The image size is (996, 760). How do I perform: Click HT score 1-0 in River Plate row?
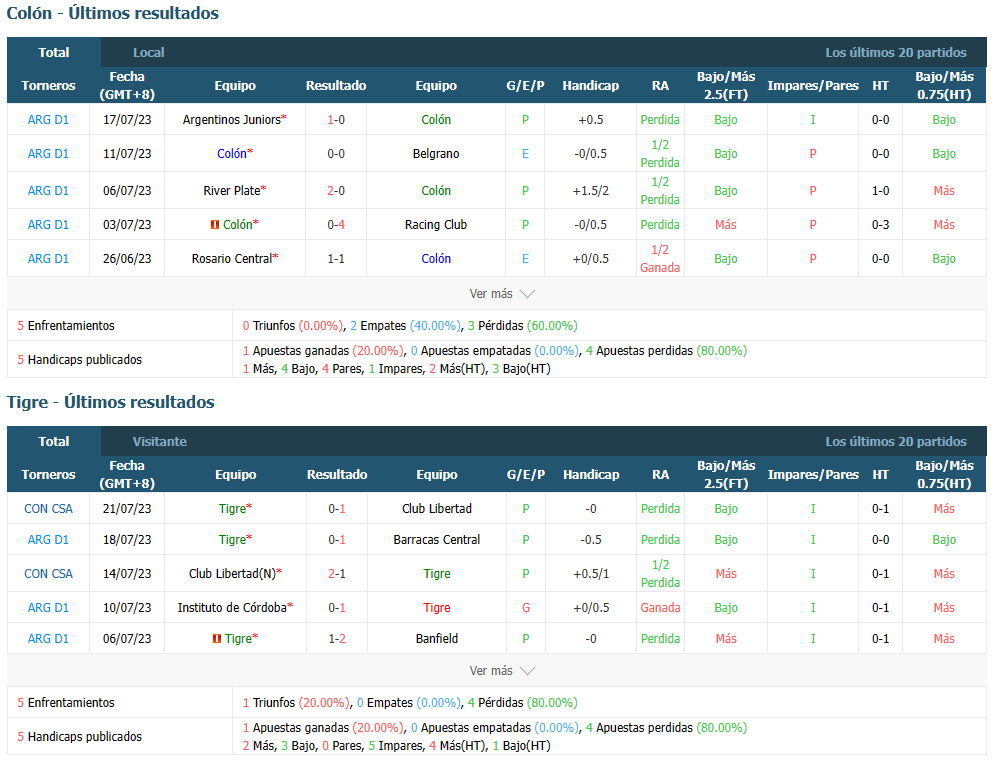click(880, 191)
